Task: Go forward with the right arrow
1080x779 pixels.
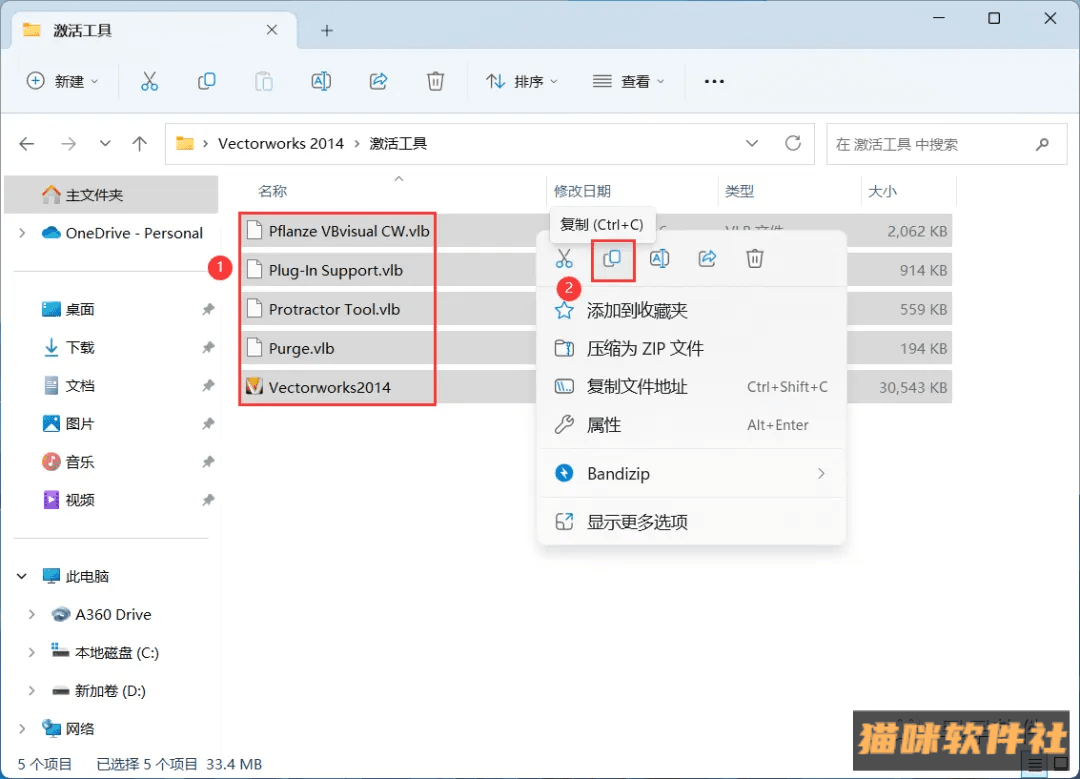Action: point(68,144)
